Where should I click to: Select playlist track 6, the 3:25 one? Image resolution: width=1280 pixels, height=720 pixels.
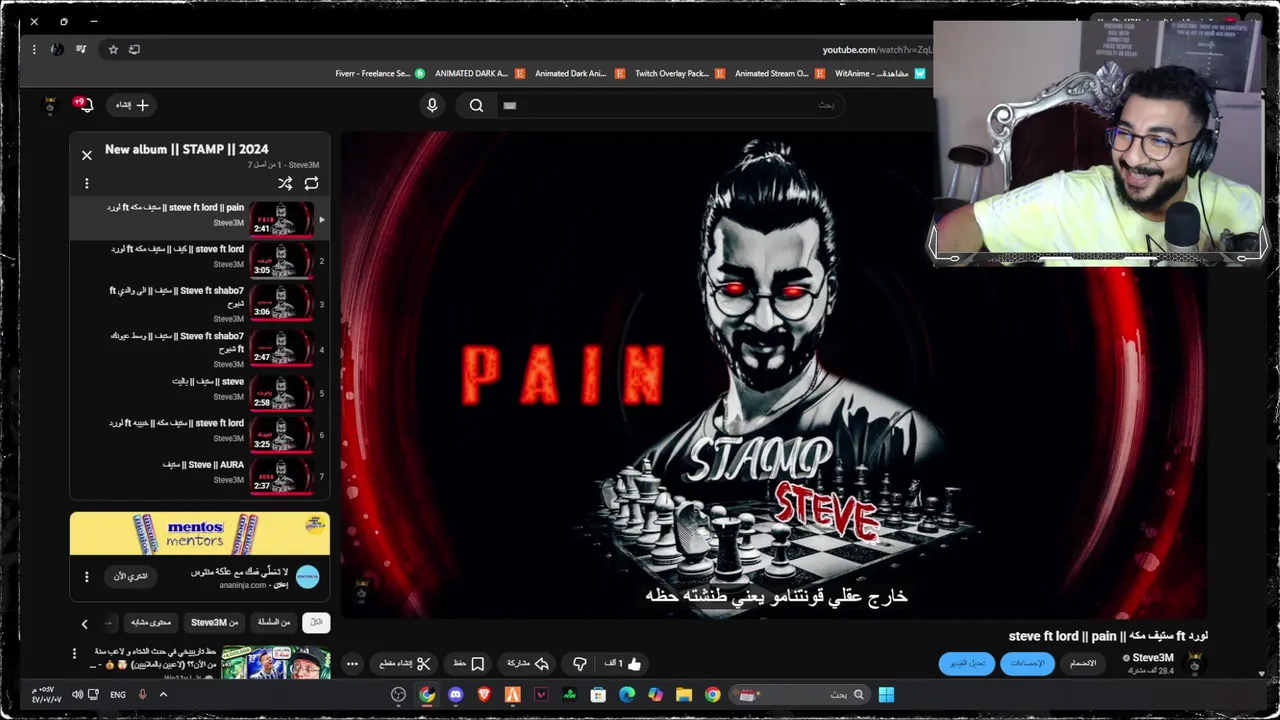[x=199, y=434]
